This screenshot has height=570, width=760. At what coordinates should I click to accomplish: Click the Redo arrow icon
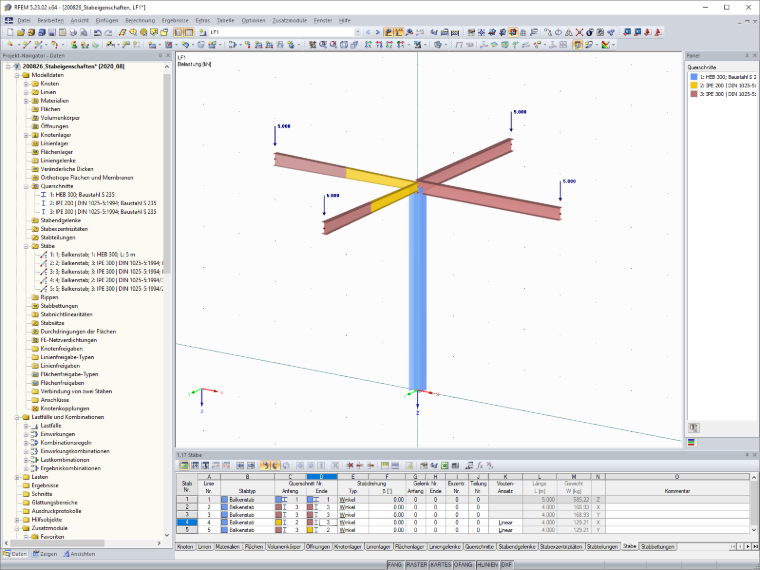tap(109, 32)
